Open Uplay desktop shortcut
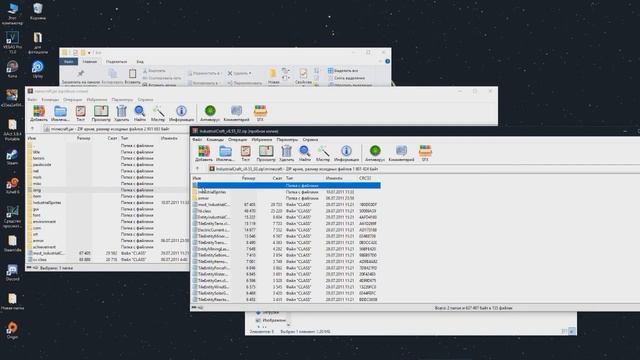Image resolution: width=640 pixels, height=360 pixels. pos(38,69)
